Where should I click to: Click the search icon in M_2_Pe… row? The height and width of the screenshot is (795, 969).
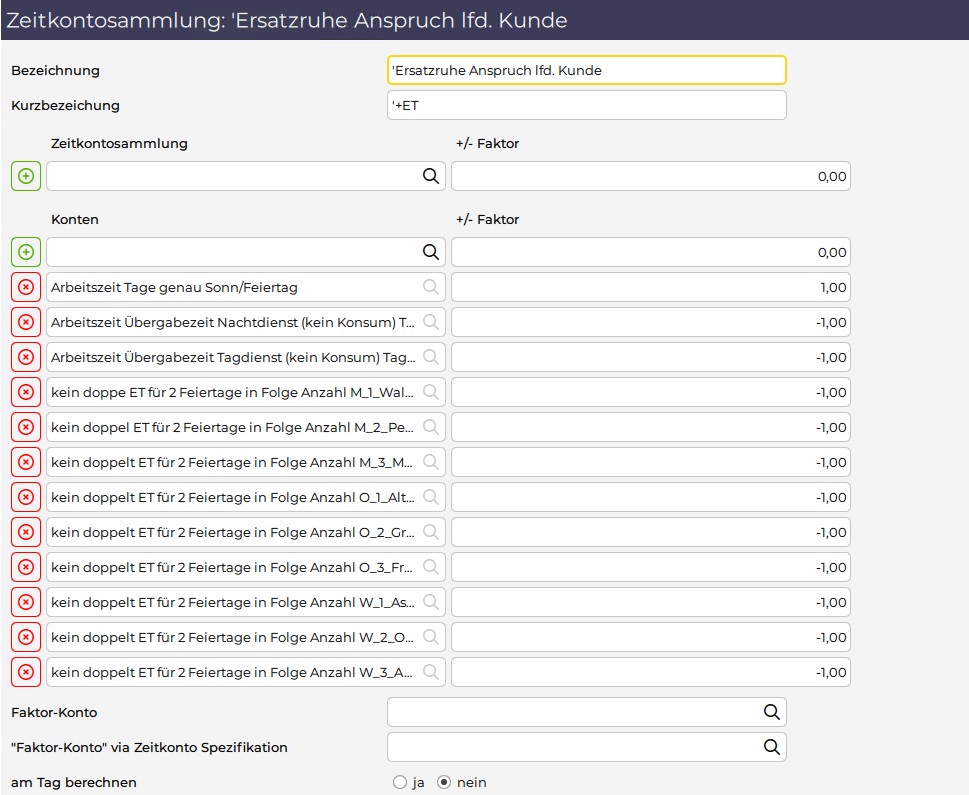click(431, 427)
